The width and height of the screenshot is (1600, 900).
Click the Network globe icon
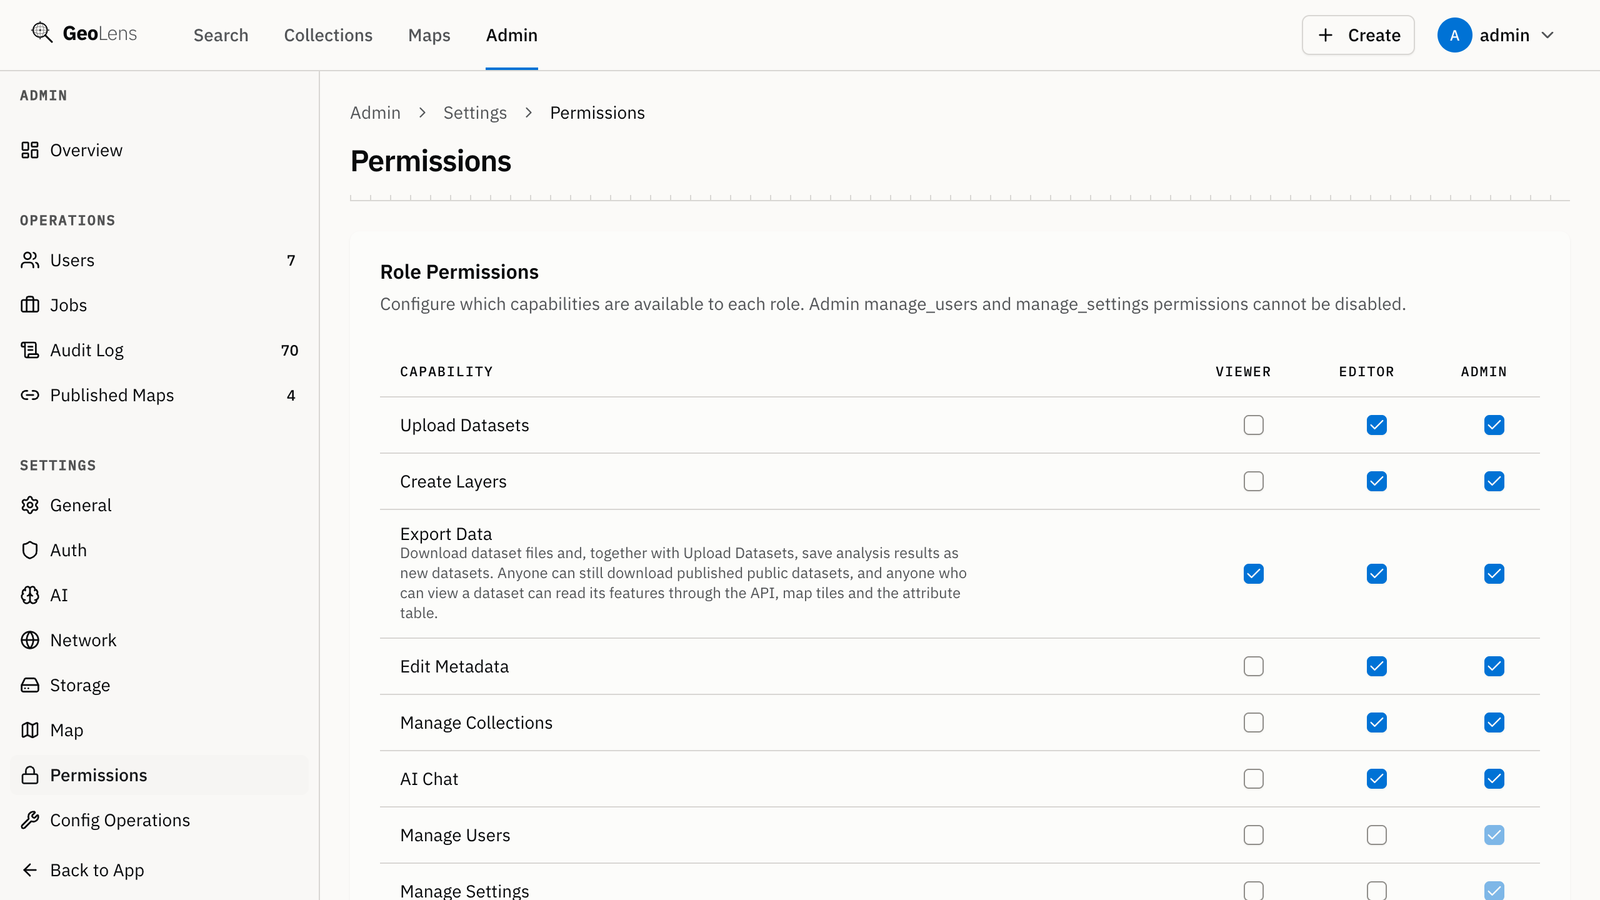pos(30,640)
